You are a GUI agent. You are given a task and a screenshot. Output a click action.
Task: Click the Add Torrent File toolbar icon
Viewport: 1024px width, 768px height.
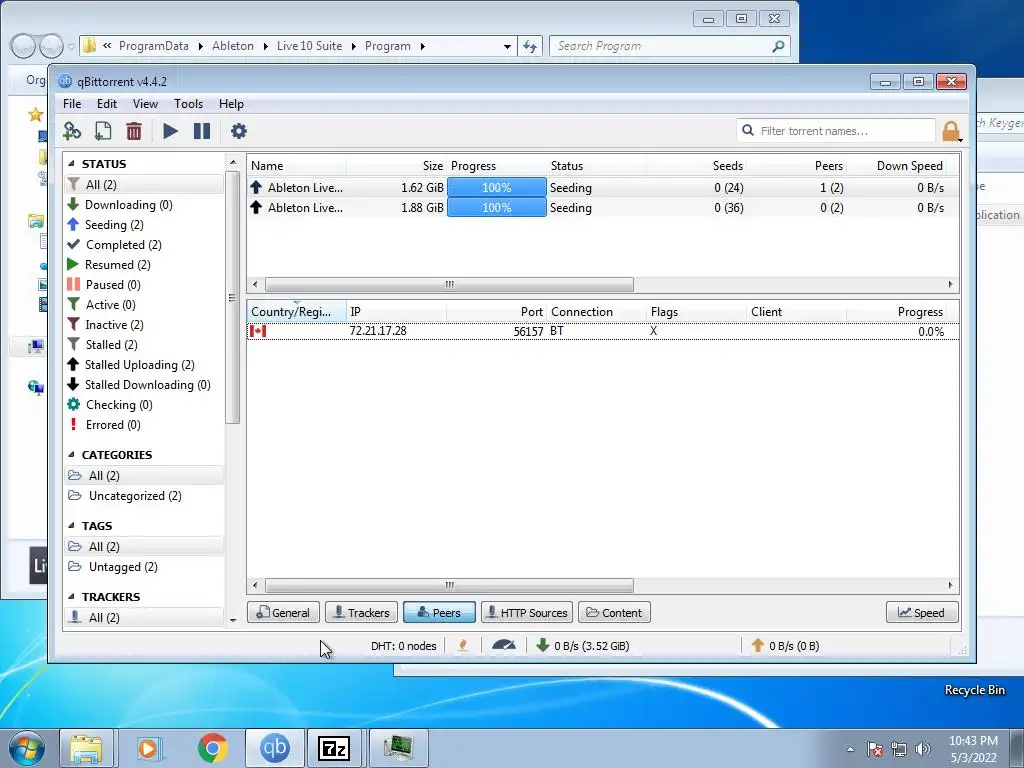(x=103, y=131)
